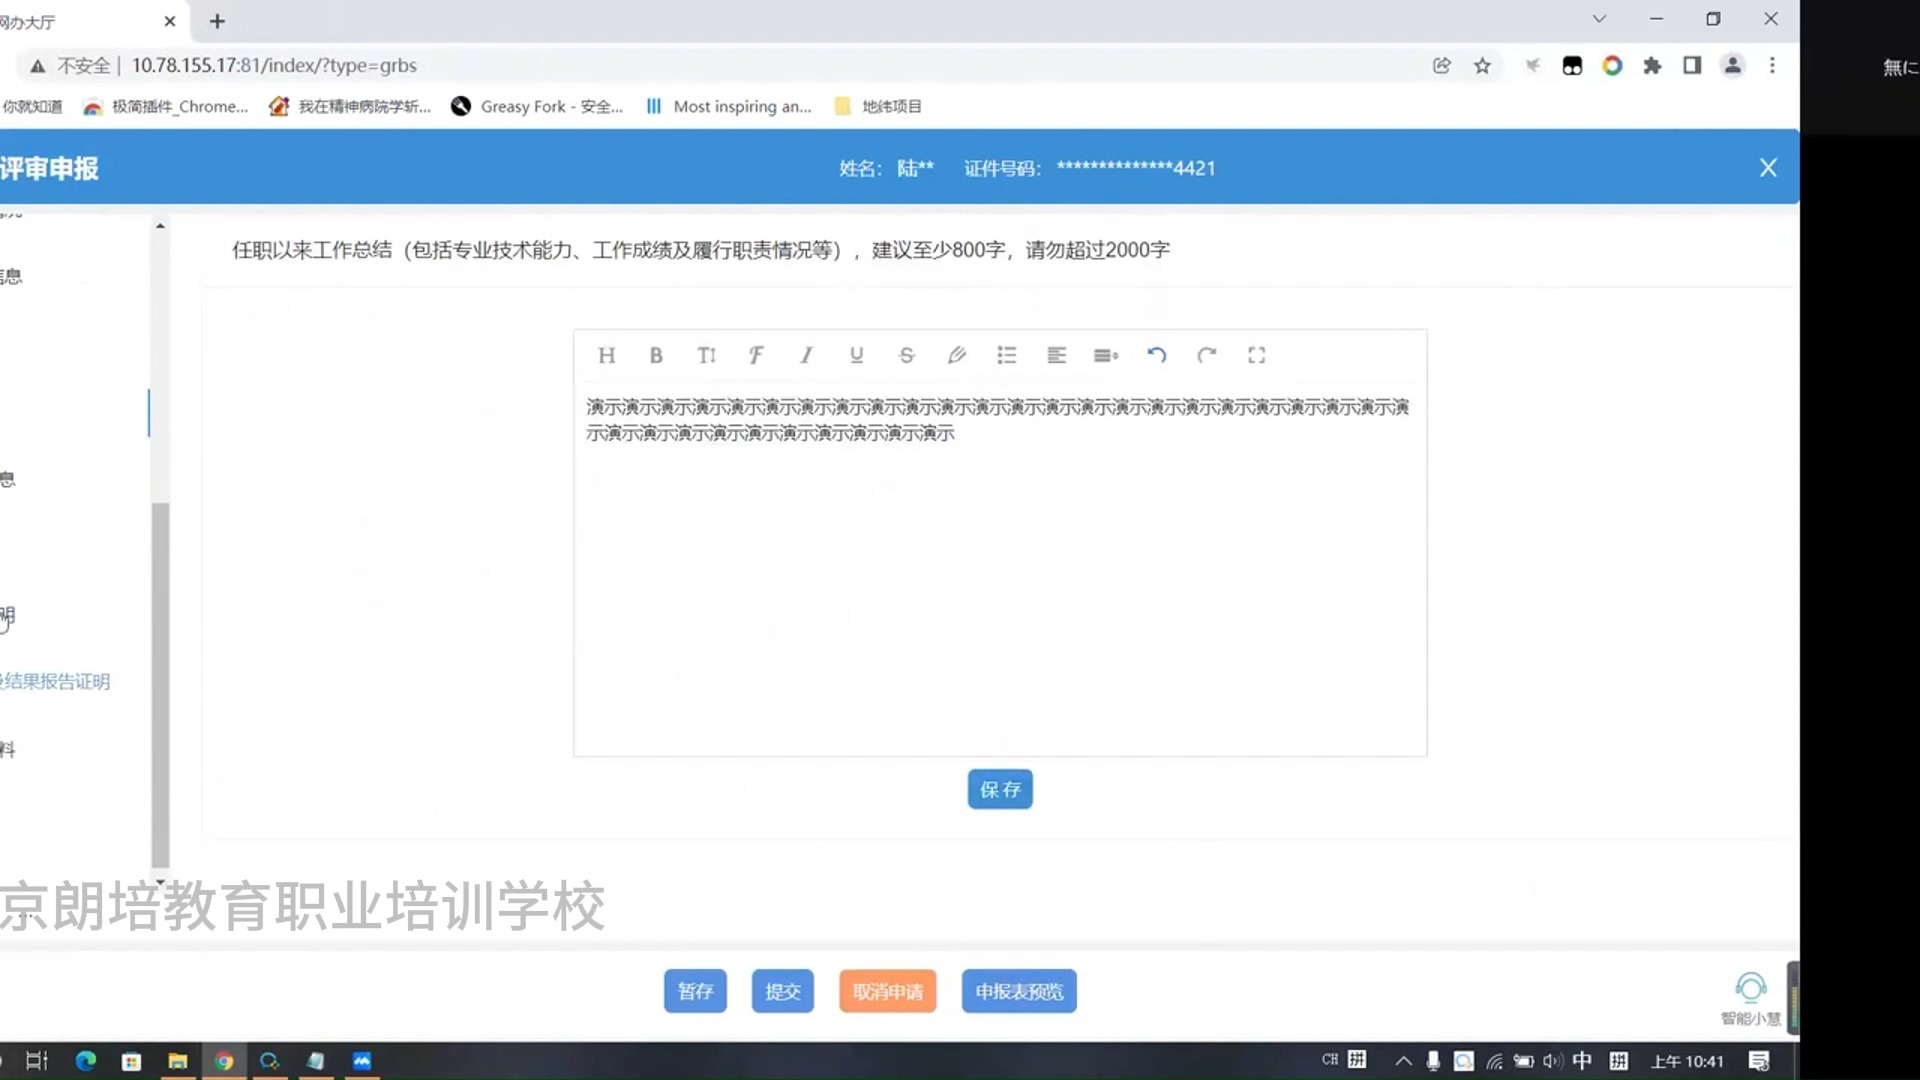
Task: Open the font family tool
Action: click(756, 355)
